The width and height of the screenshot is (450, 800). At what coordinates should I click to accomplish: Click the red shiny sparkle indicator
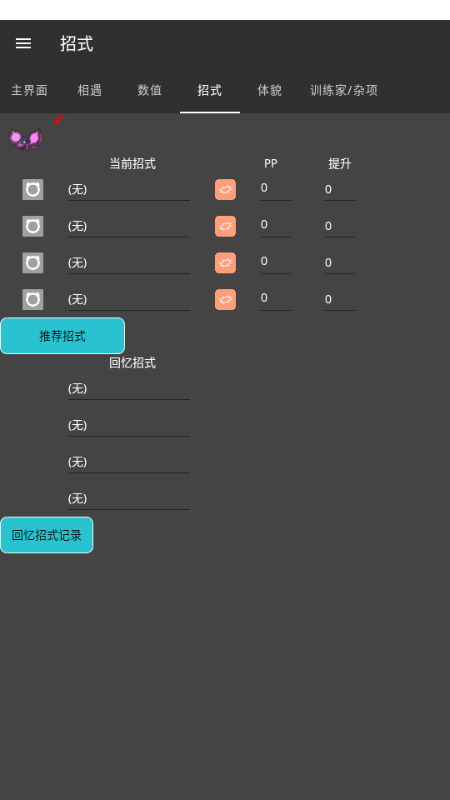coord(59,120)
